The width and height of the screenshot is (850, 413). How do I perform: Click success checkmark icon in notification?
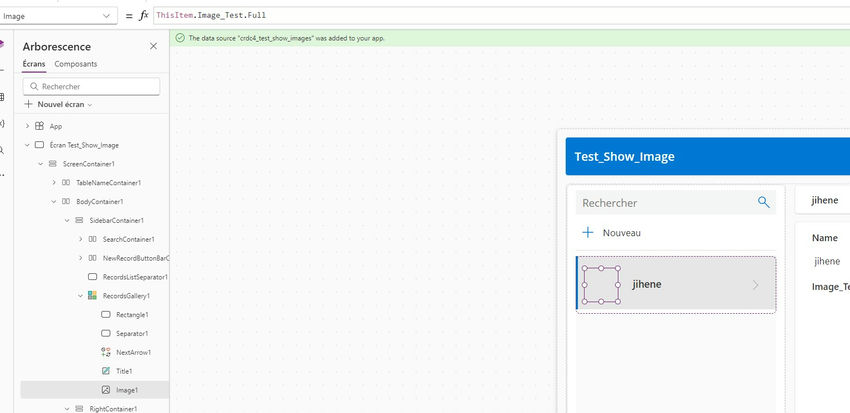180,38
